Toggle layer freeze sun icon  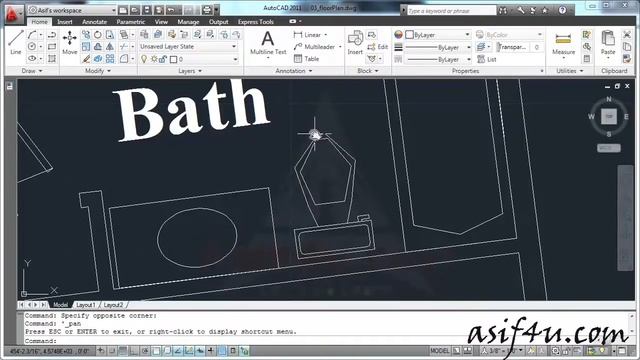154,59
